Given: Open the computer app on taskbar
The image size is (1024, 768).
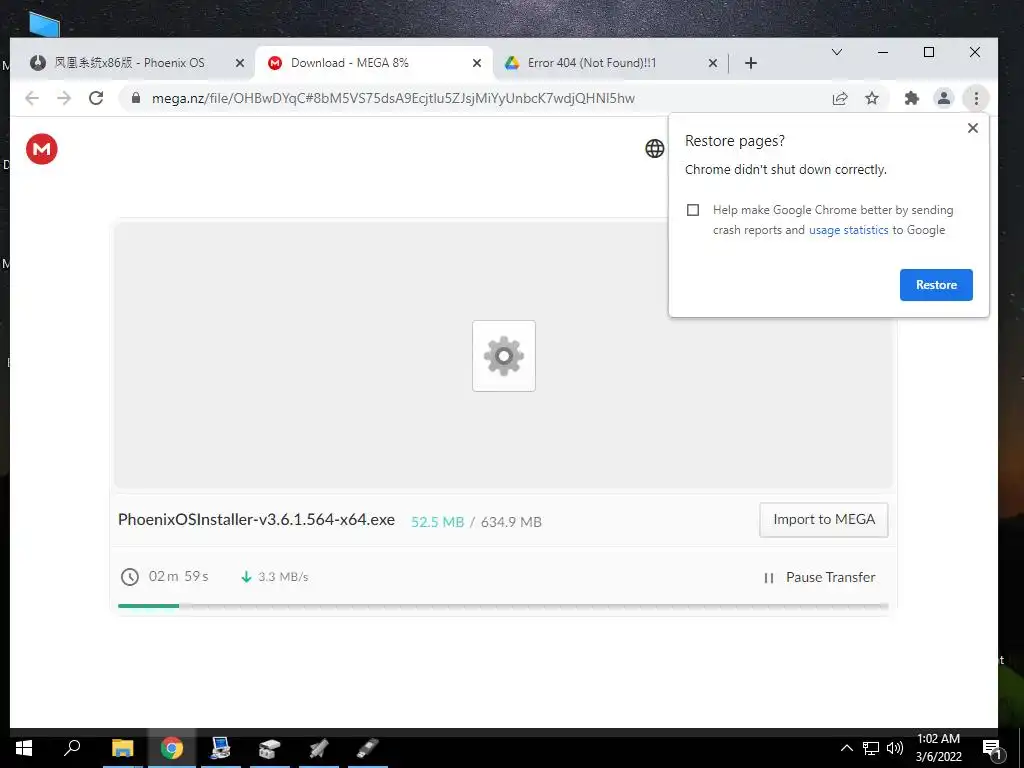Looking at the screenshot, I should click(221, 748).
